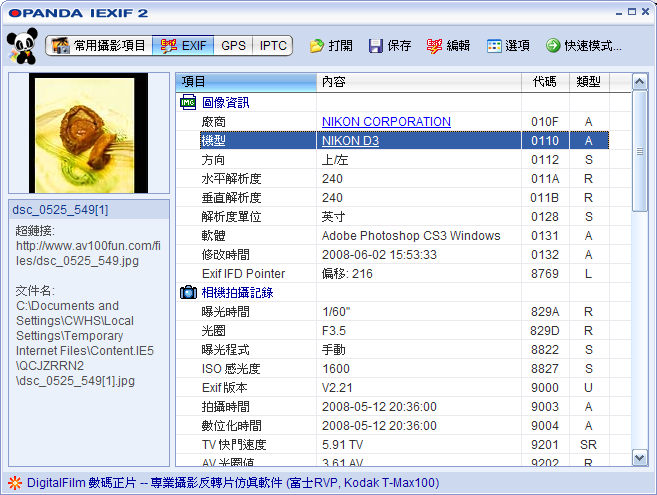
Task: Click the 快速模式 quick mode button
Action: point(584,45)
